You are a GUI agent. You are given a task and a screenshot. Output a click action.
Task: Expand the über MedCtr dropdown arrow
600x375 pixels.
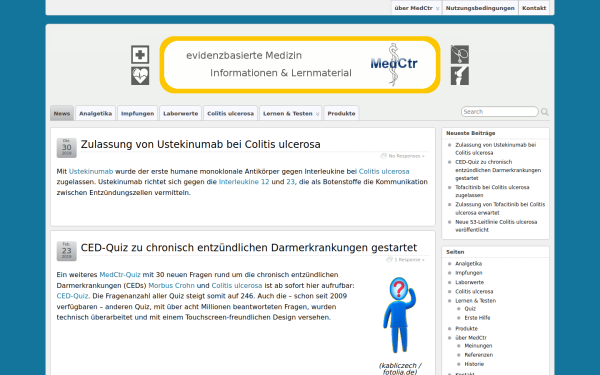click(x=437, y=8)
